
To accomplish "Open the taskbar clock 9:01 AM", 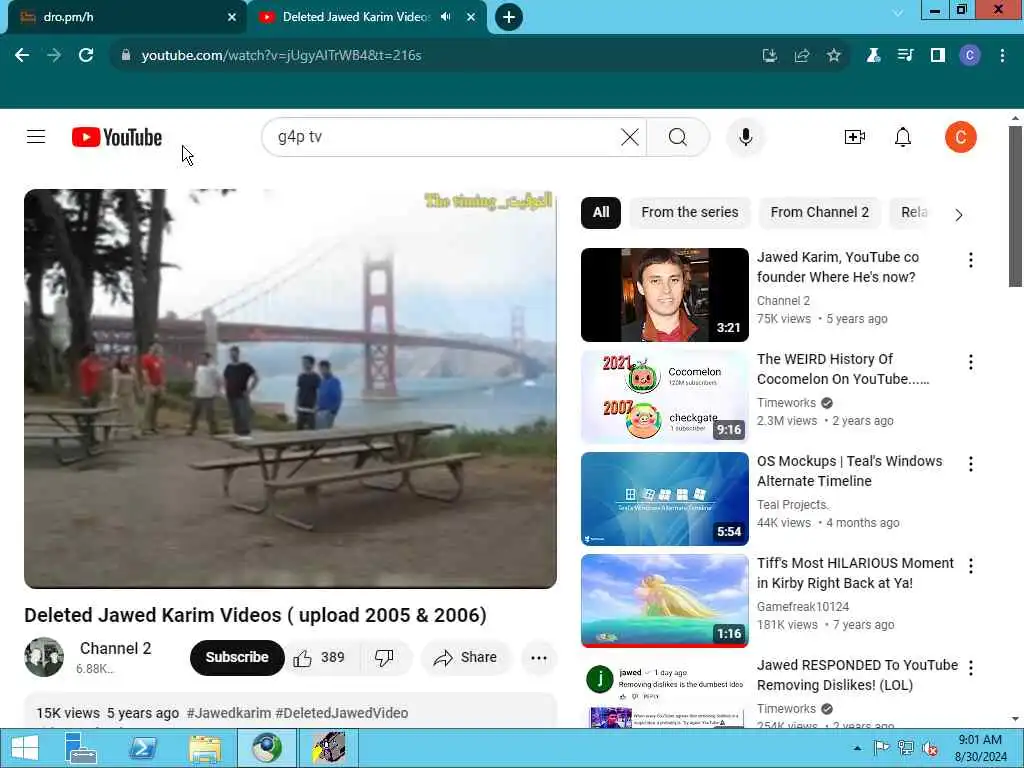I will [x=980, y=748].
